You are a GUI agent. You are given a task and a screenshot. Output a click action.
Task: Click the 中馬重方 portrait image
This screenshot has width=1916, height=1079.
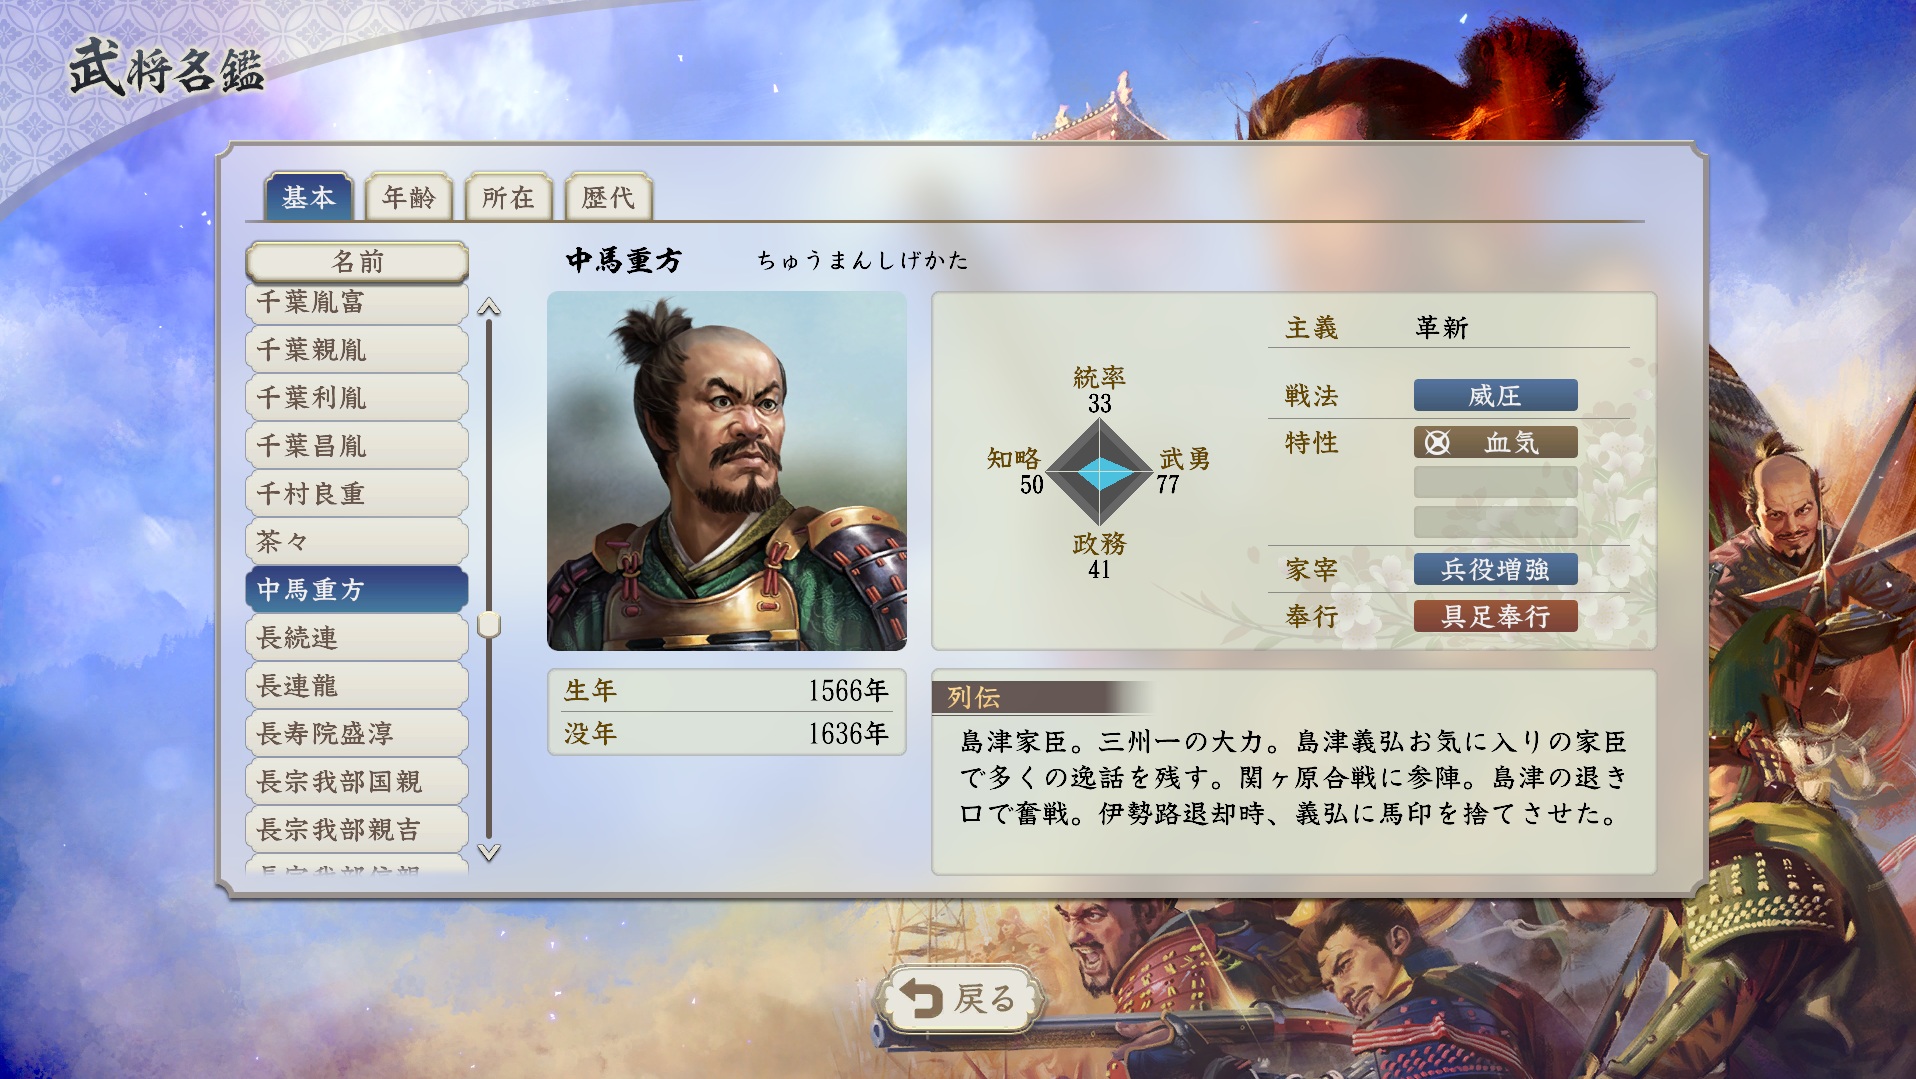727,471
